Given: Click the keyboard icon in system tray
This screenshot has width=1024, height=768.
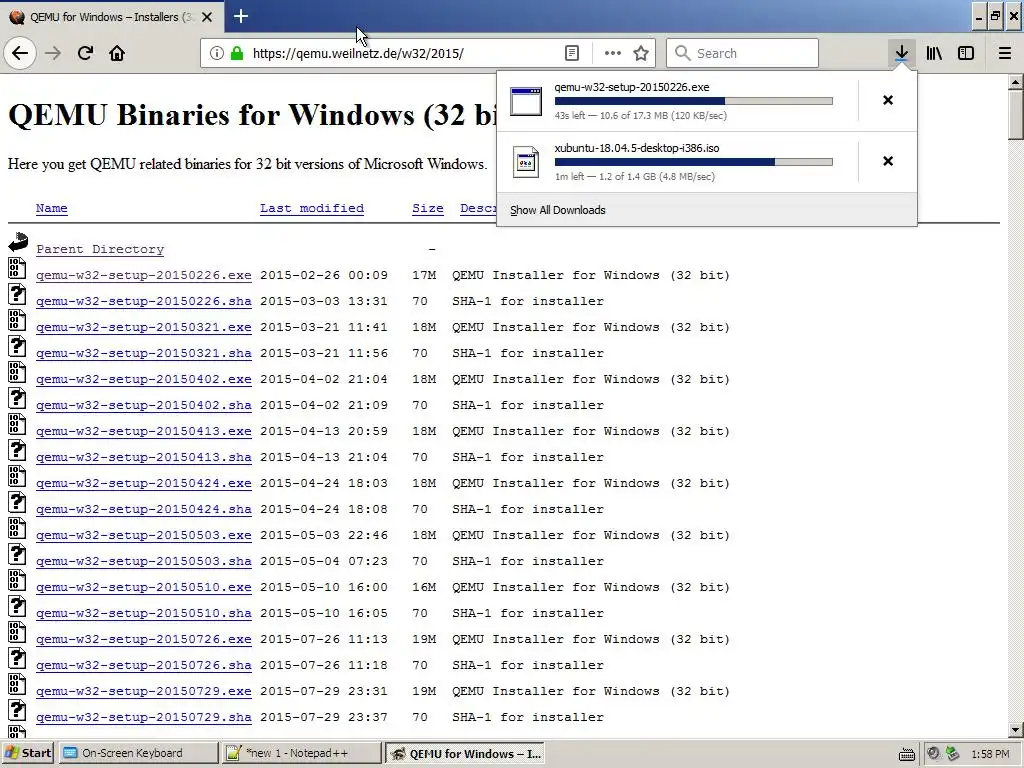Looking at the screenshot, I should [x=906, y=754].
